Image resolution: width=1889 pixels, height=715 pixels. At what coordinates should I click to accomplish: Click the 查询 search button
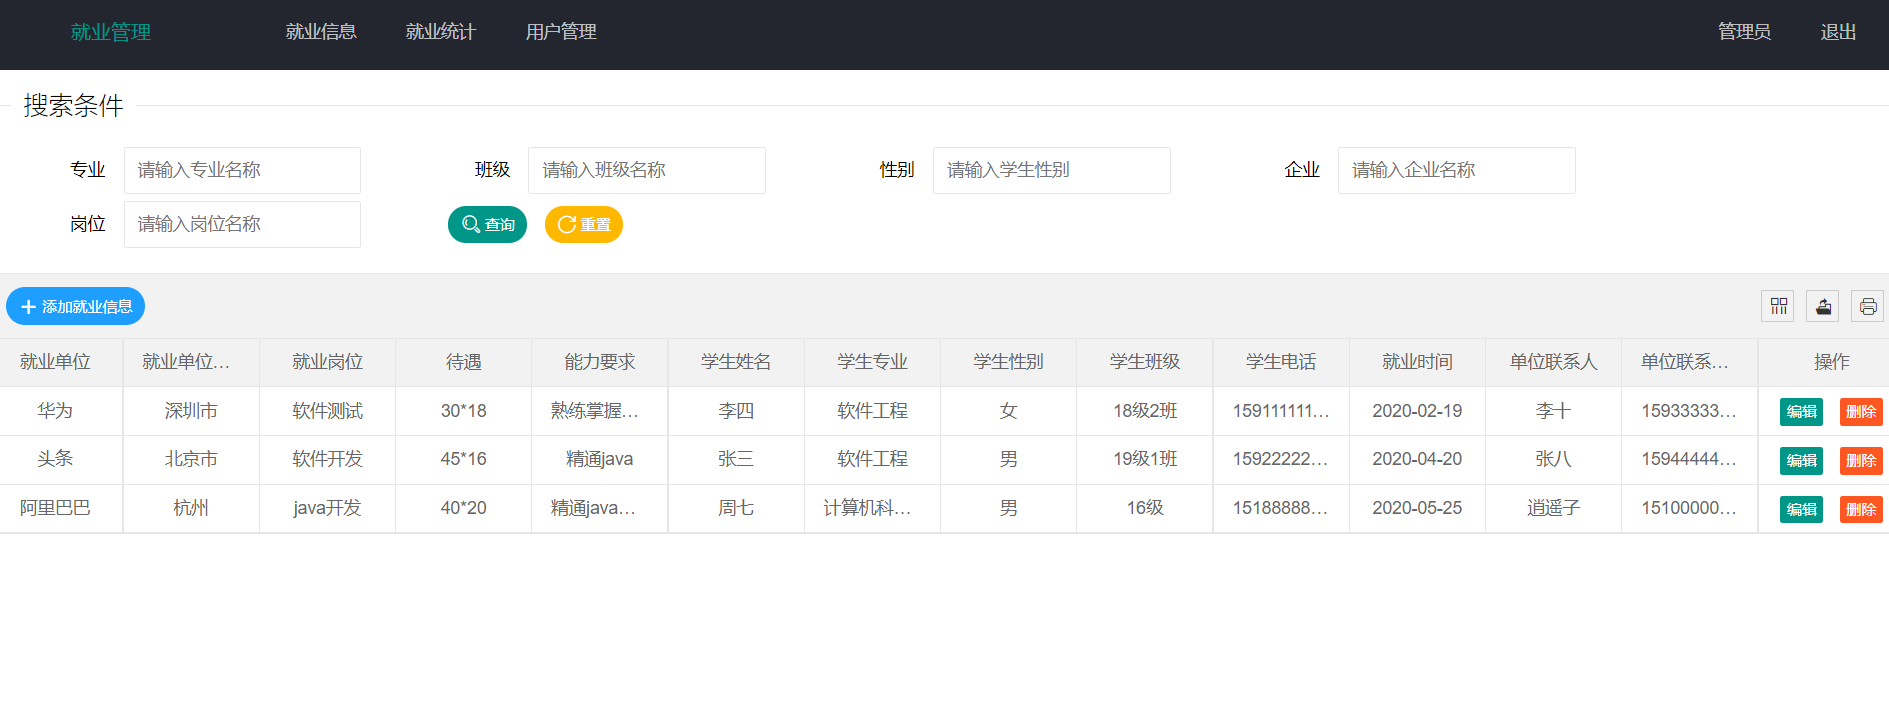click(x=487, y=224)
